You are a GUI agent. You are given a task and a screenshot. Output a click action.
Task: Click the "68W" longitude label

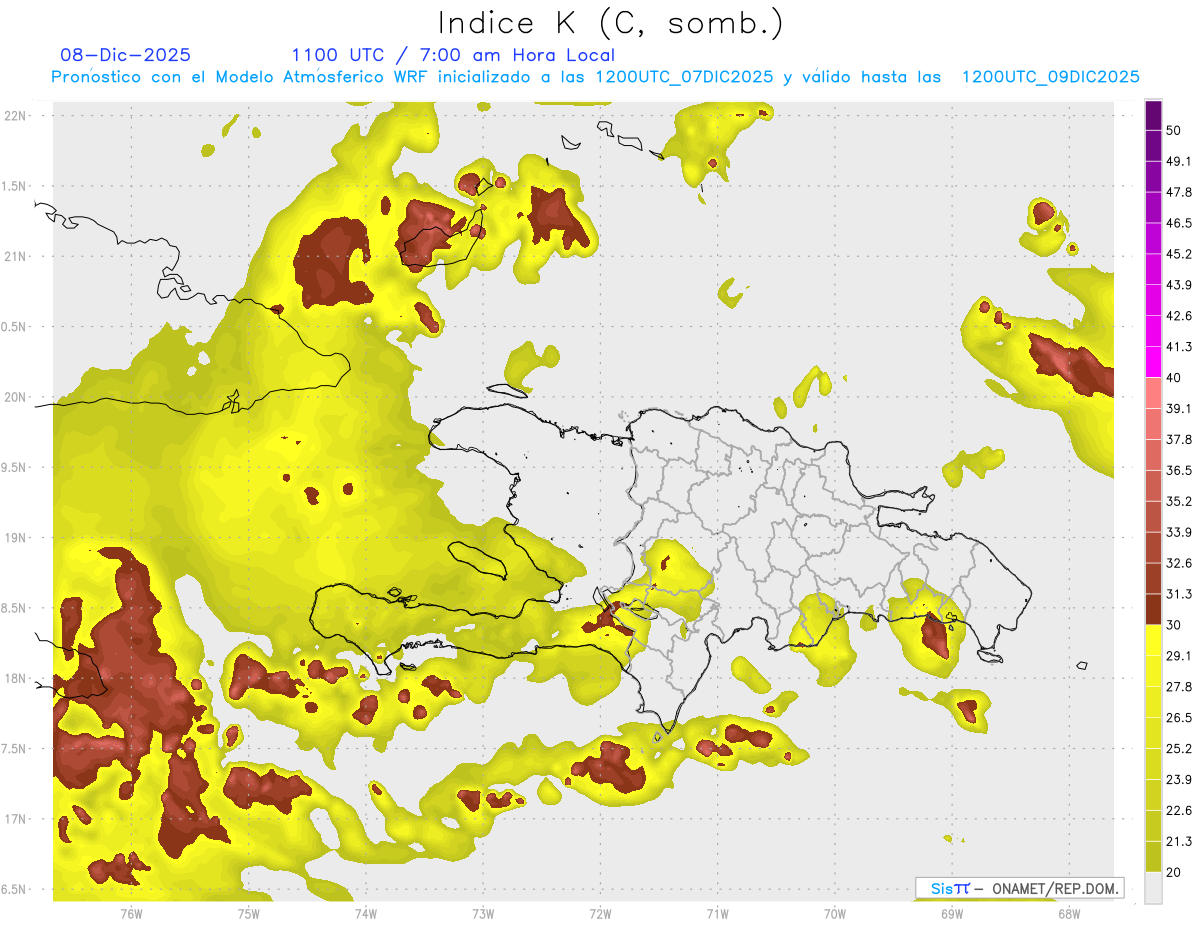1068,913
